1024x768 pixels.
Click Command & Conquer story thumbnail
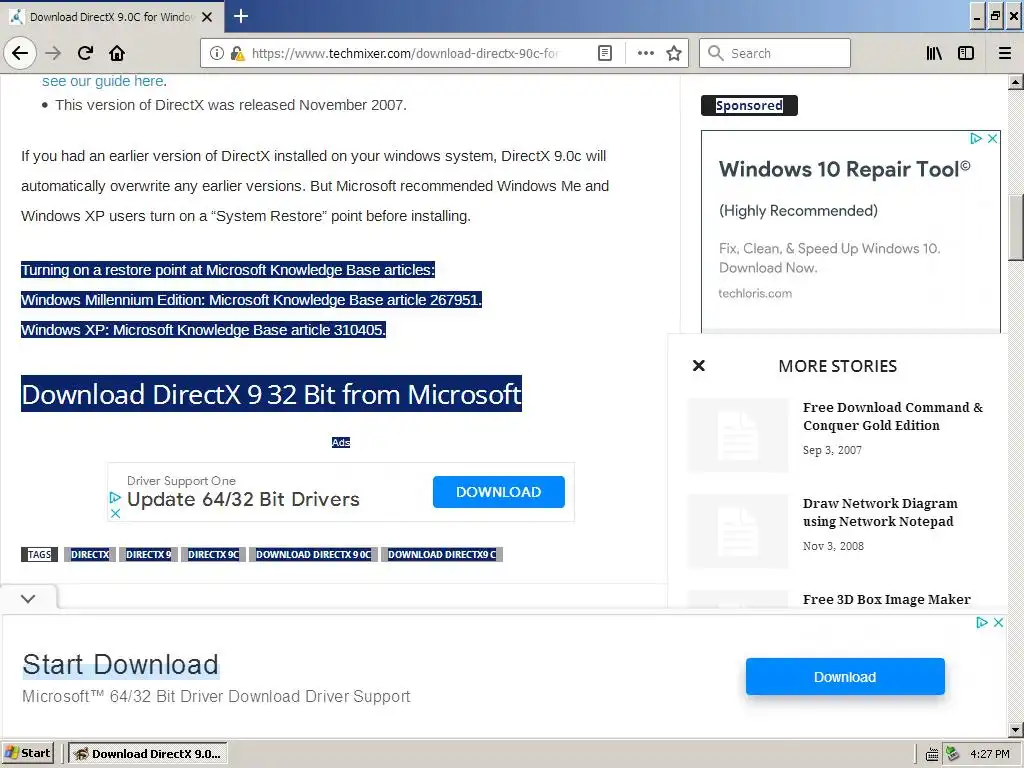pyautogui.click(x=738, y=435)
